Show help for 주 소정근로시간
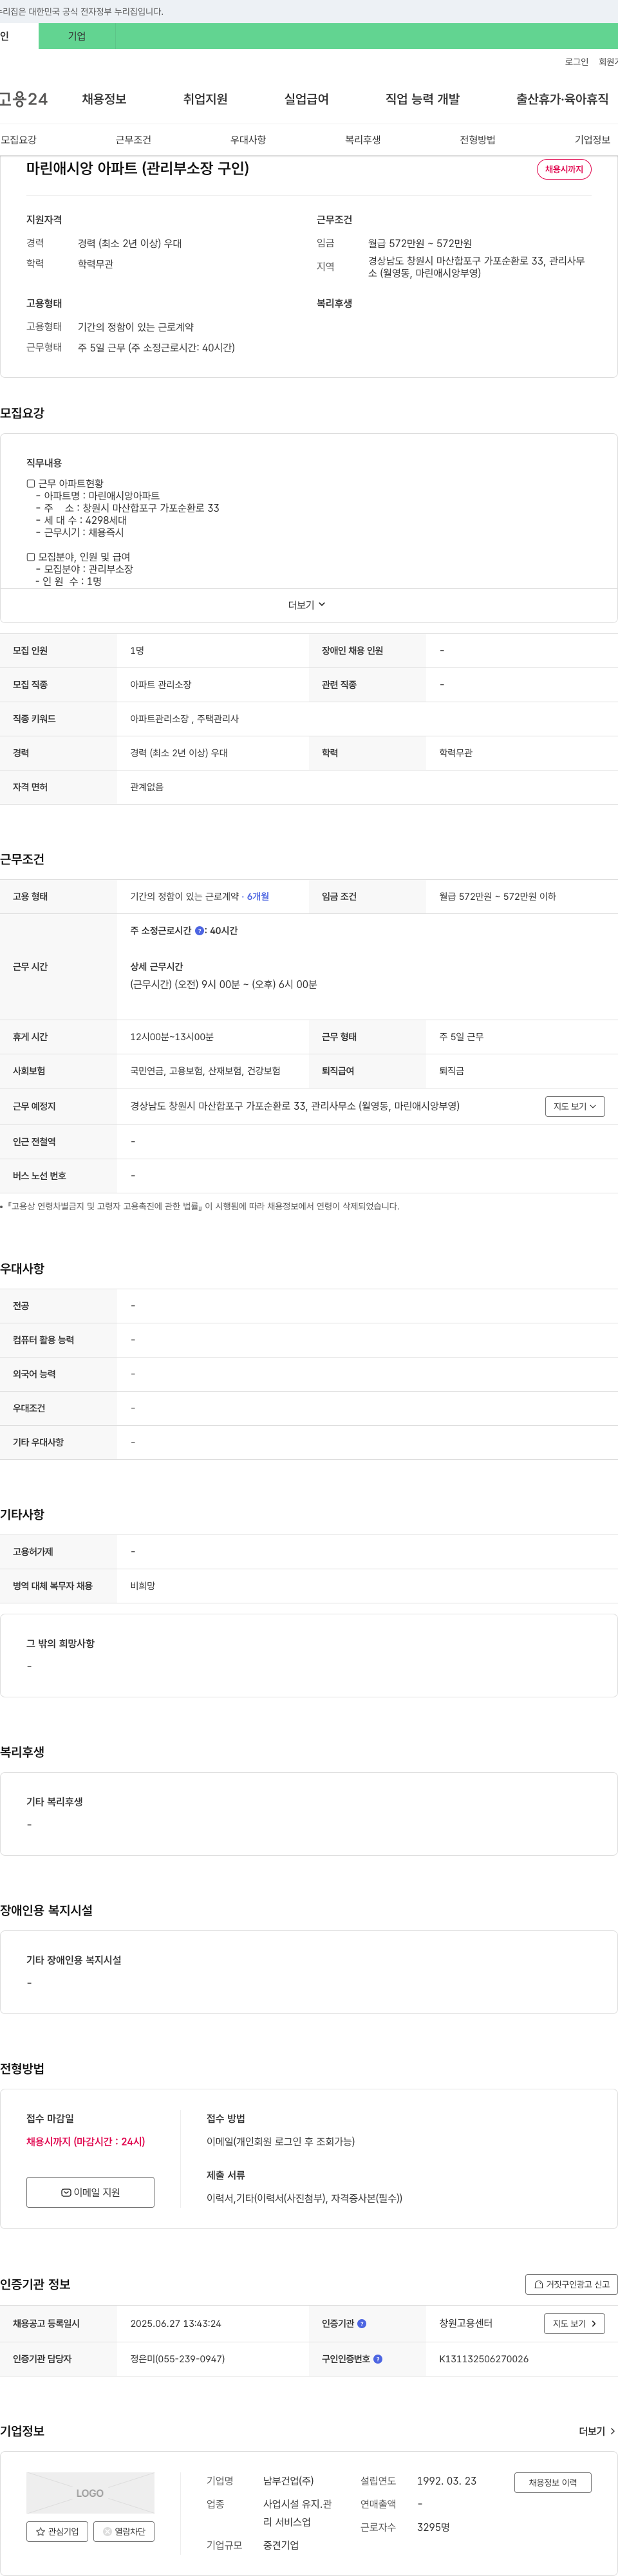 pos(199,931)
